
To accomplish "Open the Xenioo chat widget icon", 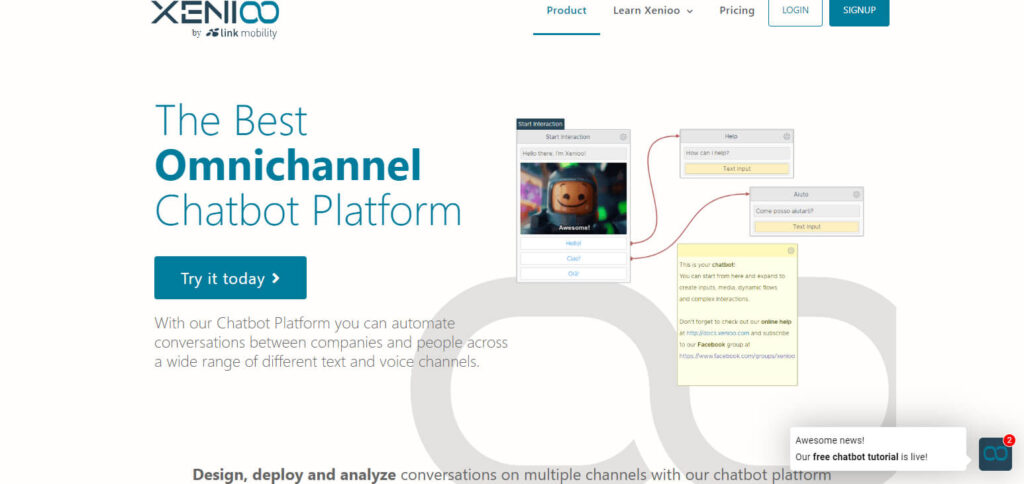I will pos(995,454).
